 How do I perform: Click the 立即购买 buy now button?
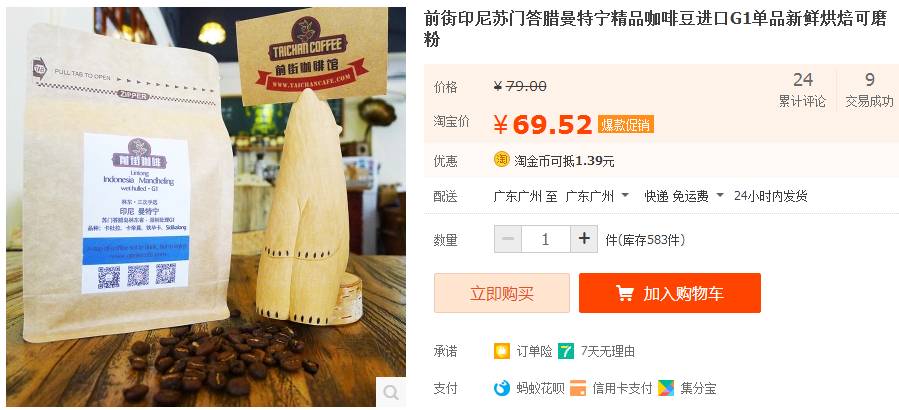[x=502, y=293]
